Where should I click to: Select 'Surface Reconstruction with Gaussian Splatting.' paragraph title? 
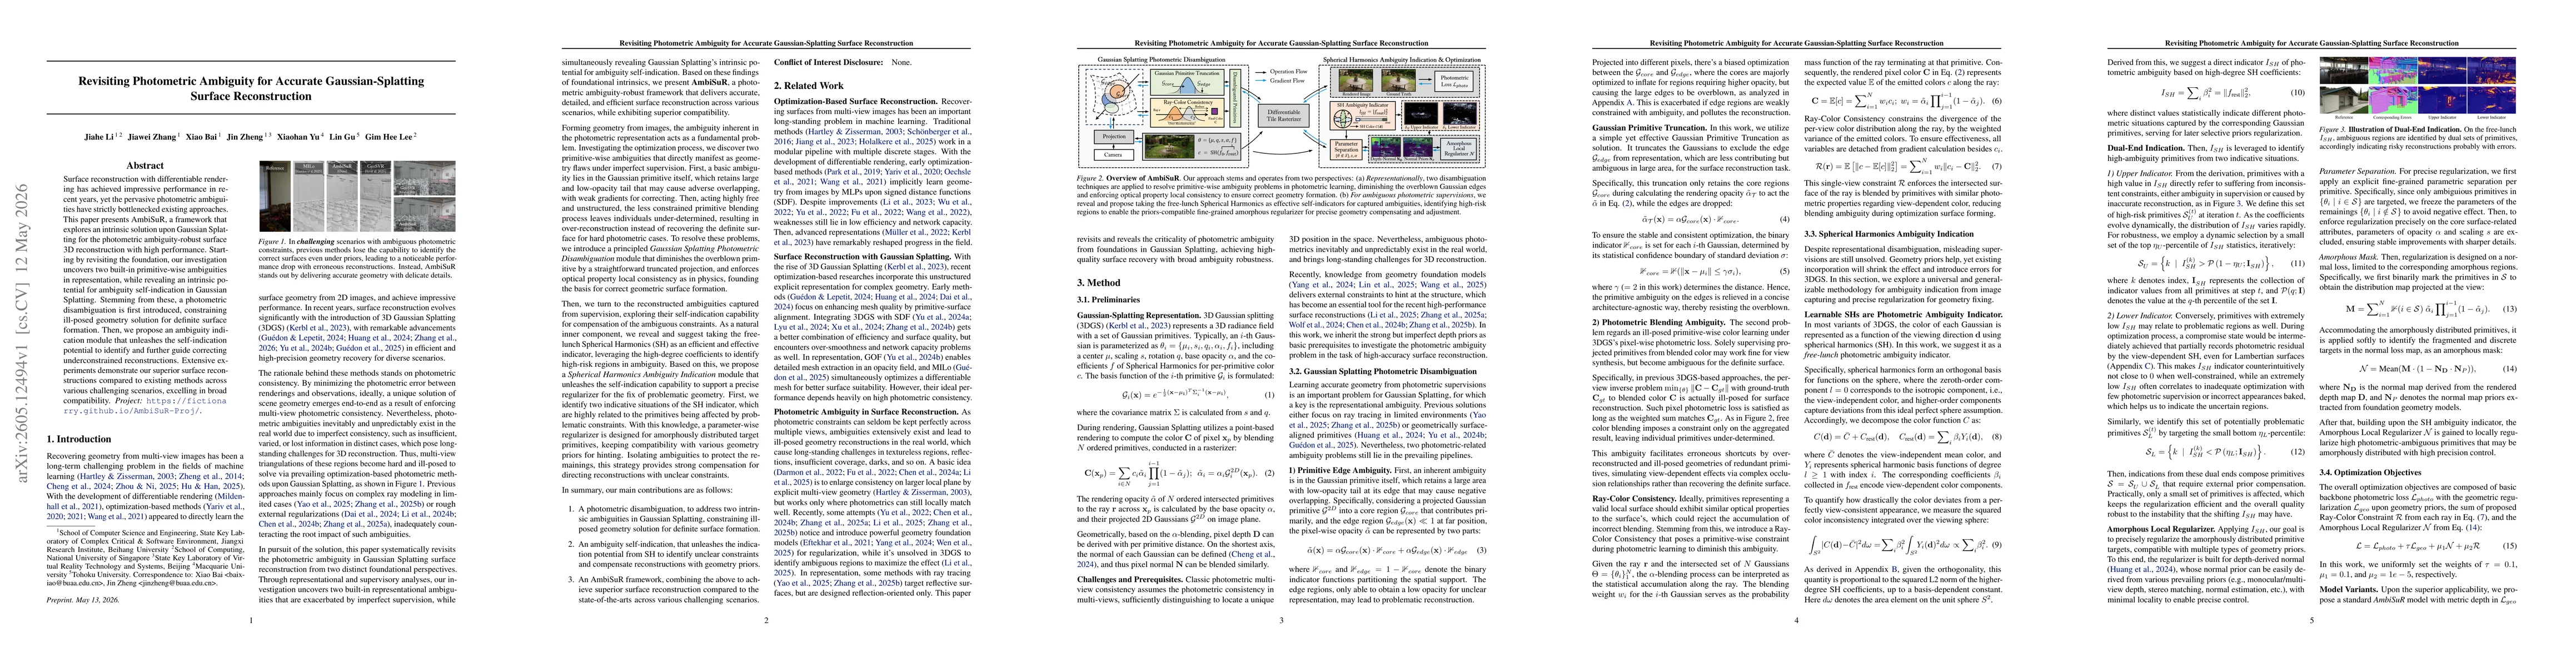(x=863, y=256)
